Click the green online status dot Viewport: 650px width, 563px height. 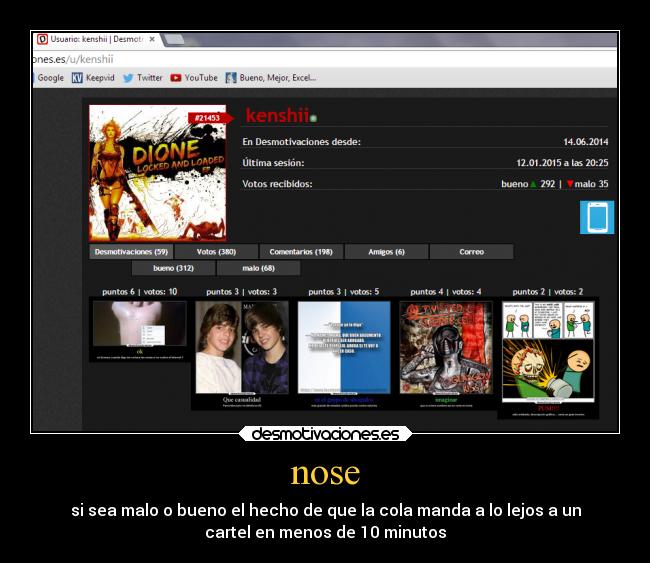click(x=313, y=119)
